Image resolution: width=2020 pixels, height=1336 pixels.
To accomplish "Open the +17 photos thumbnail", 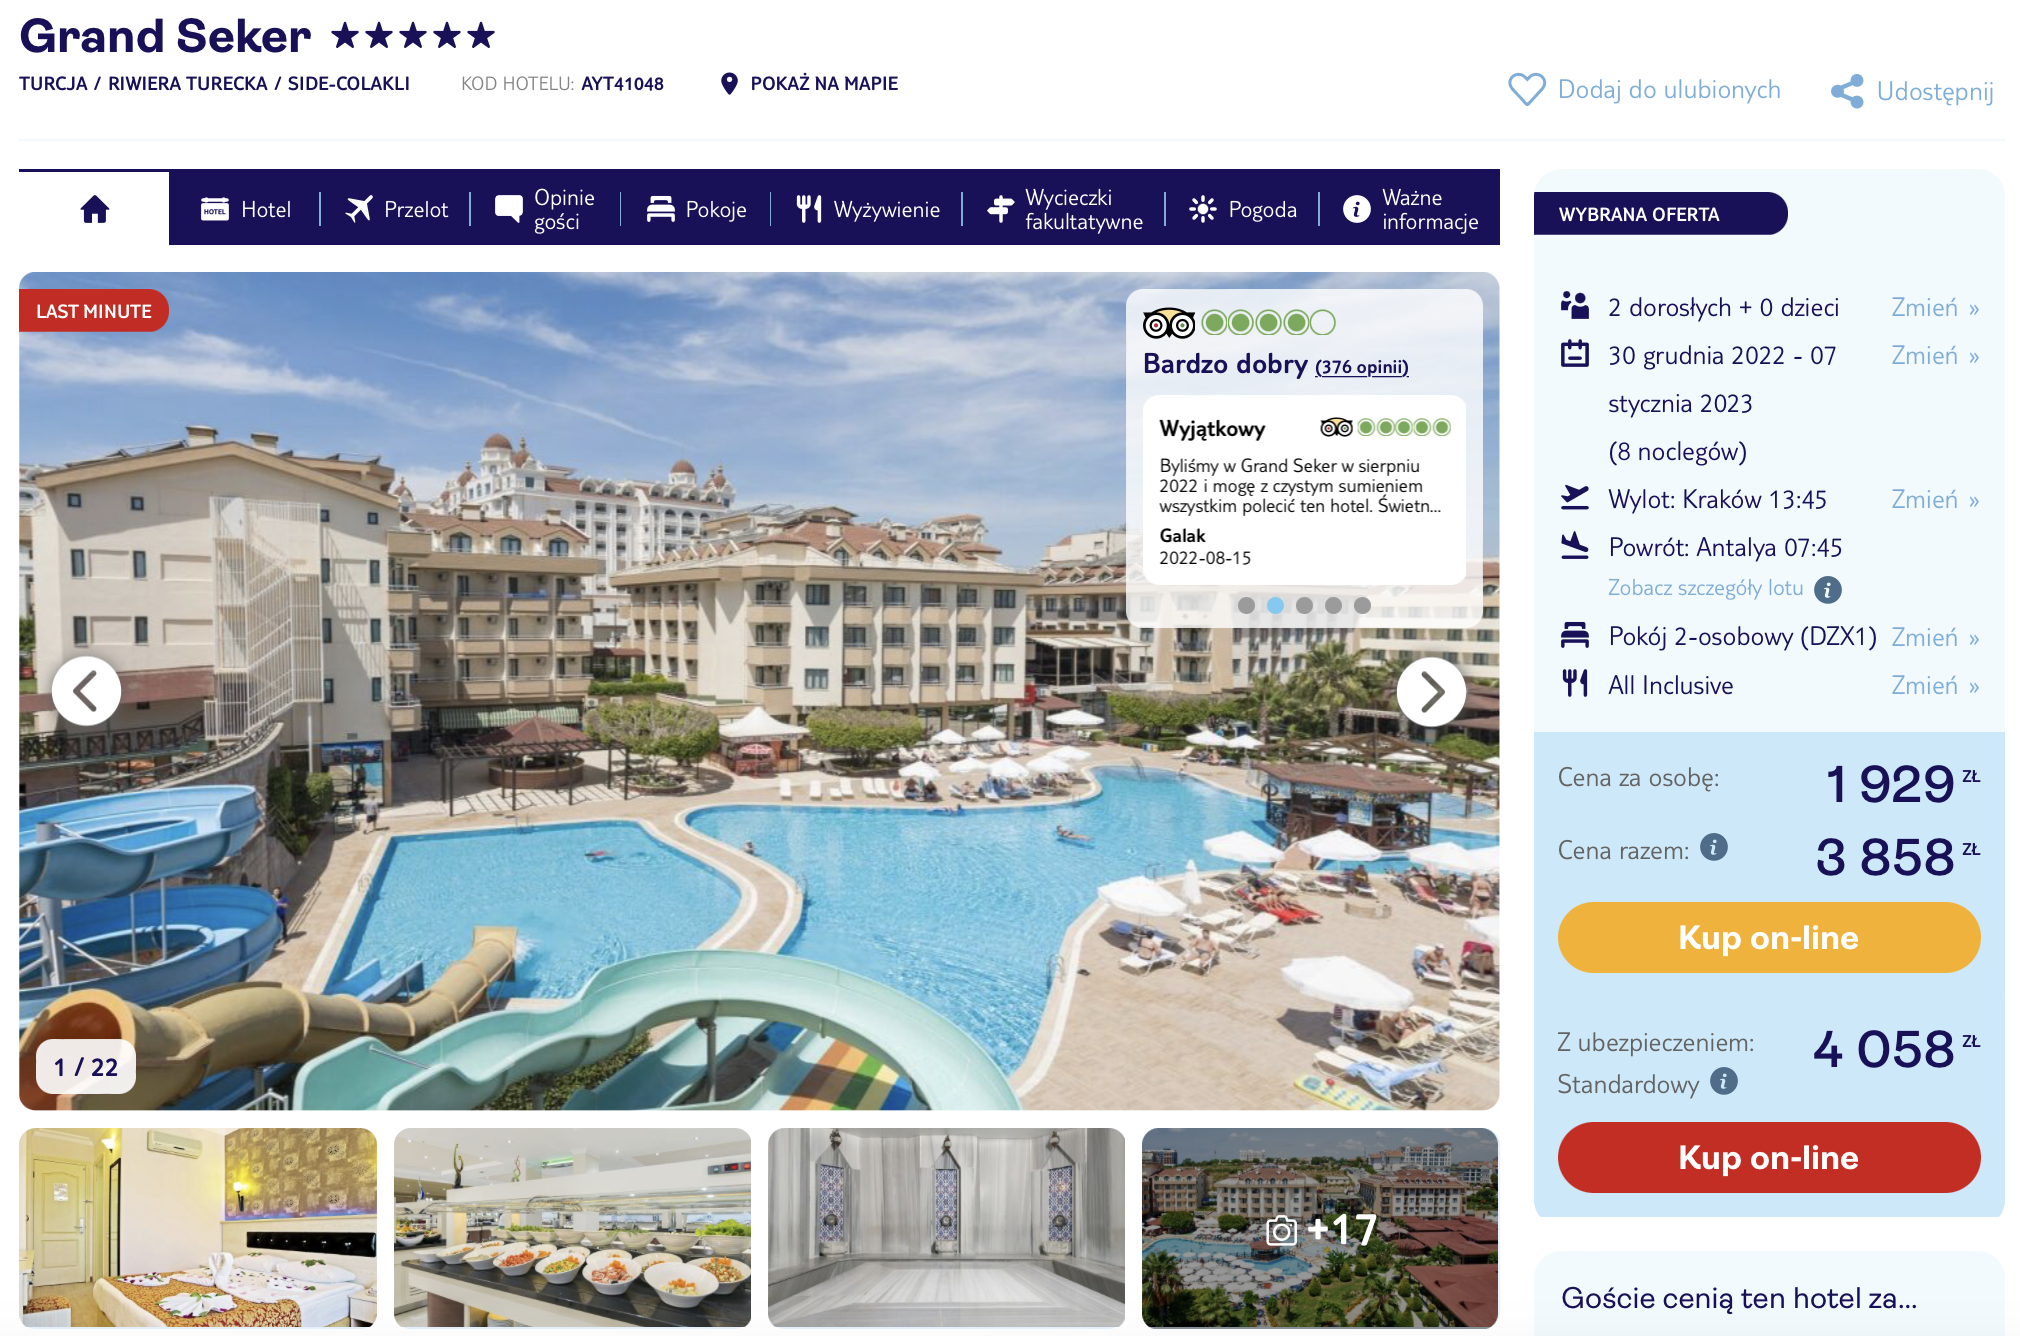I will (1320, 1228).
